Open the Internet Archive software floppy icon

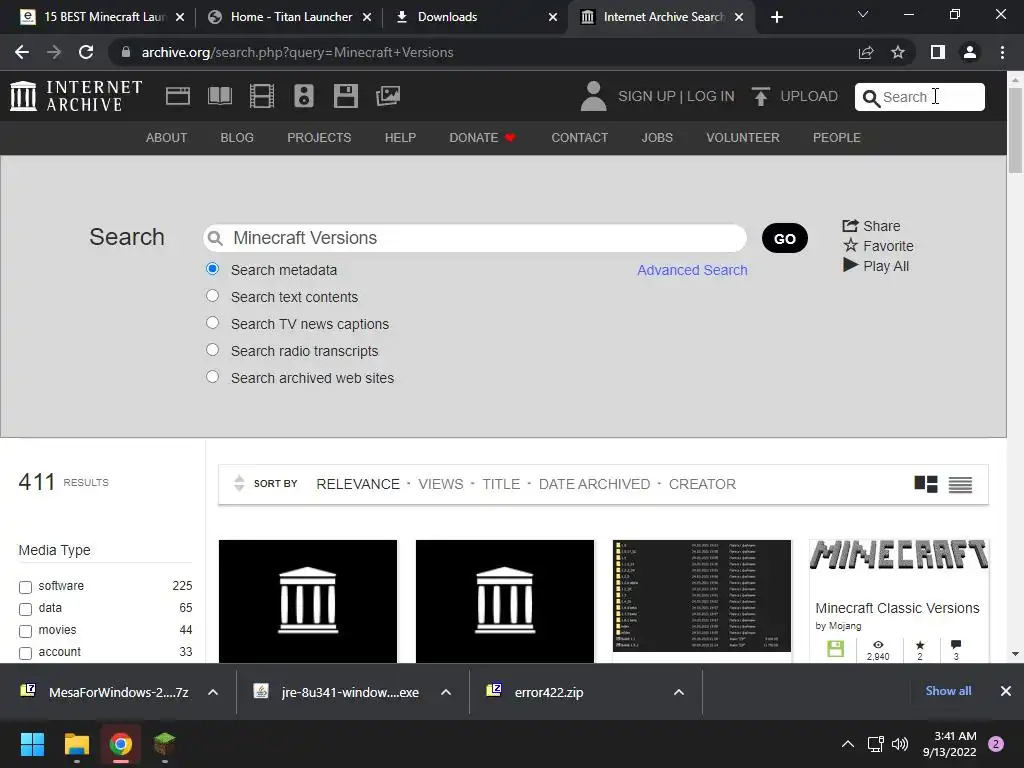pos(345,96)
